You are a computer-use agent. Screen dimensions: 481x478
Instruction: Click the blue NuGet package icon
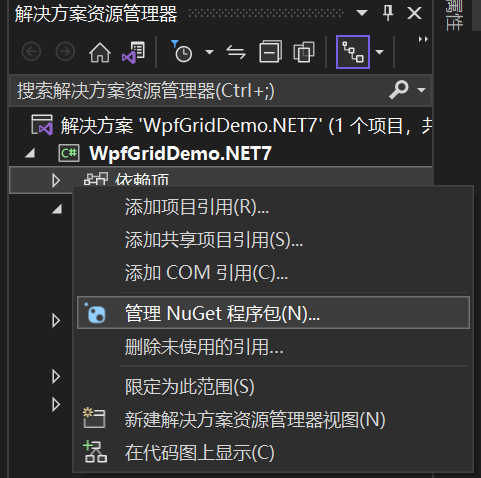click(96, 313)
